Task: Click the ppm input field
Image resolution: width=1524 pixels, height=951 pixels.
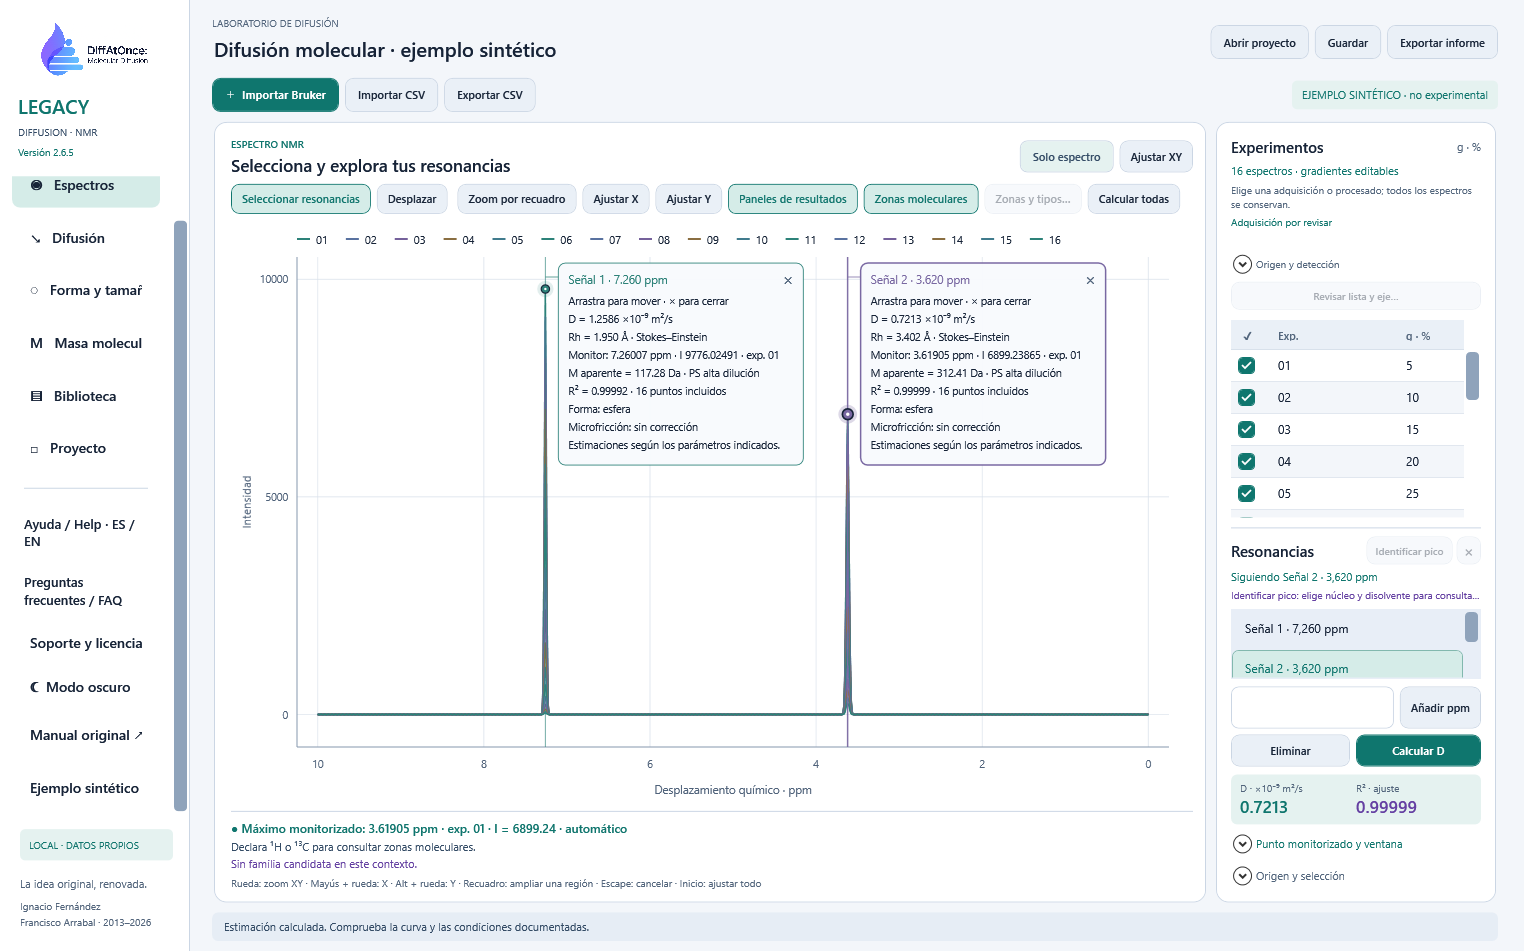Action: [x=1312, y=708]
